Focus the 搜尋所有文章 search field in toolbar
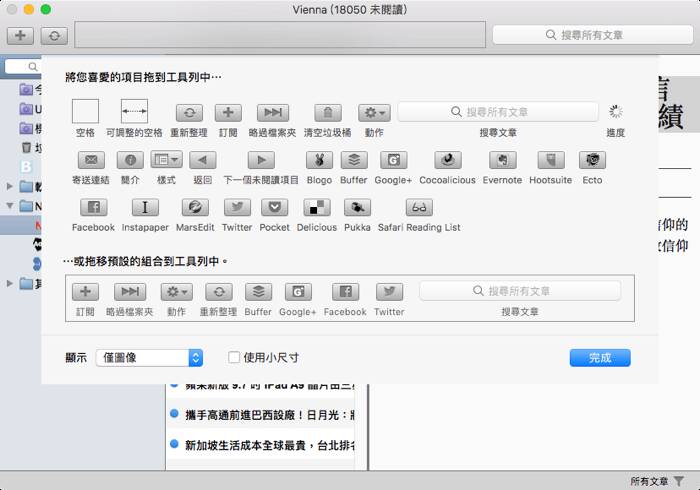The image size is (700, 490). (593, 35)
